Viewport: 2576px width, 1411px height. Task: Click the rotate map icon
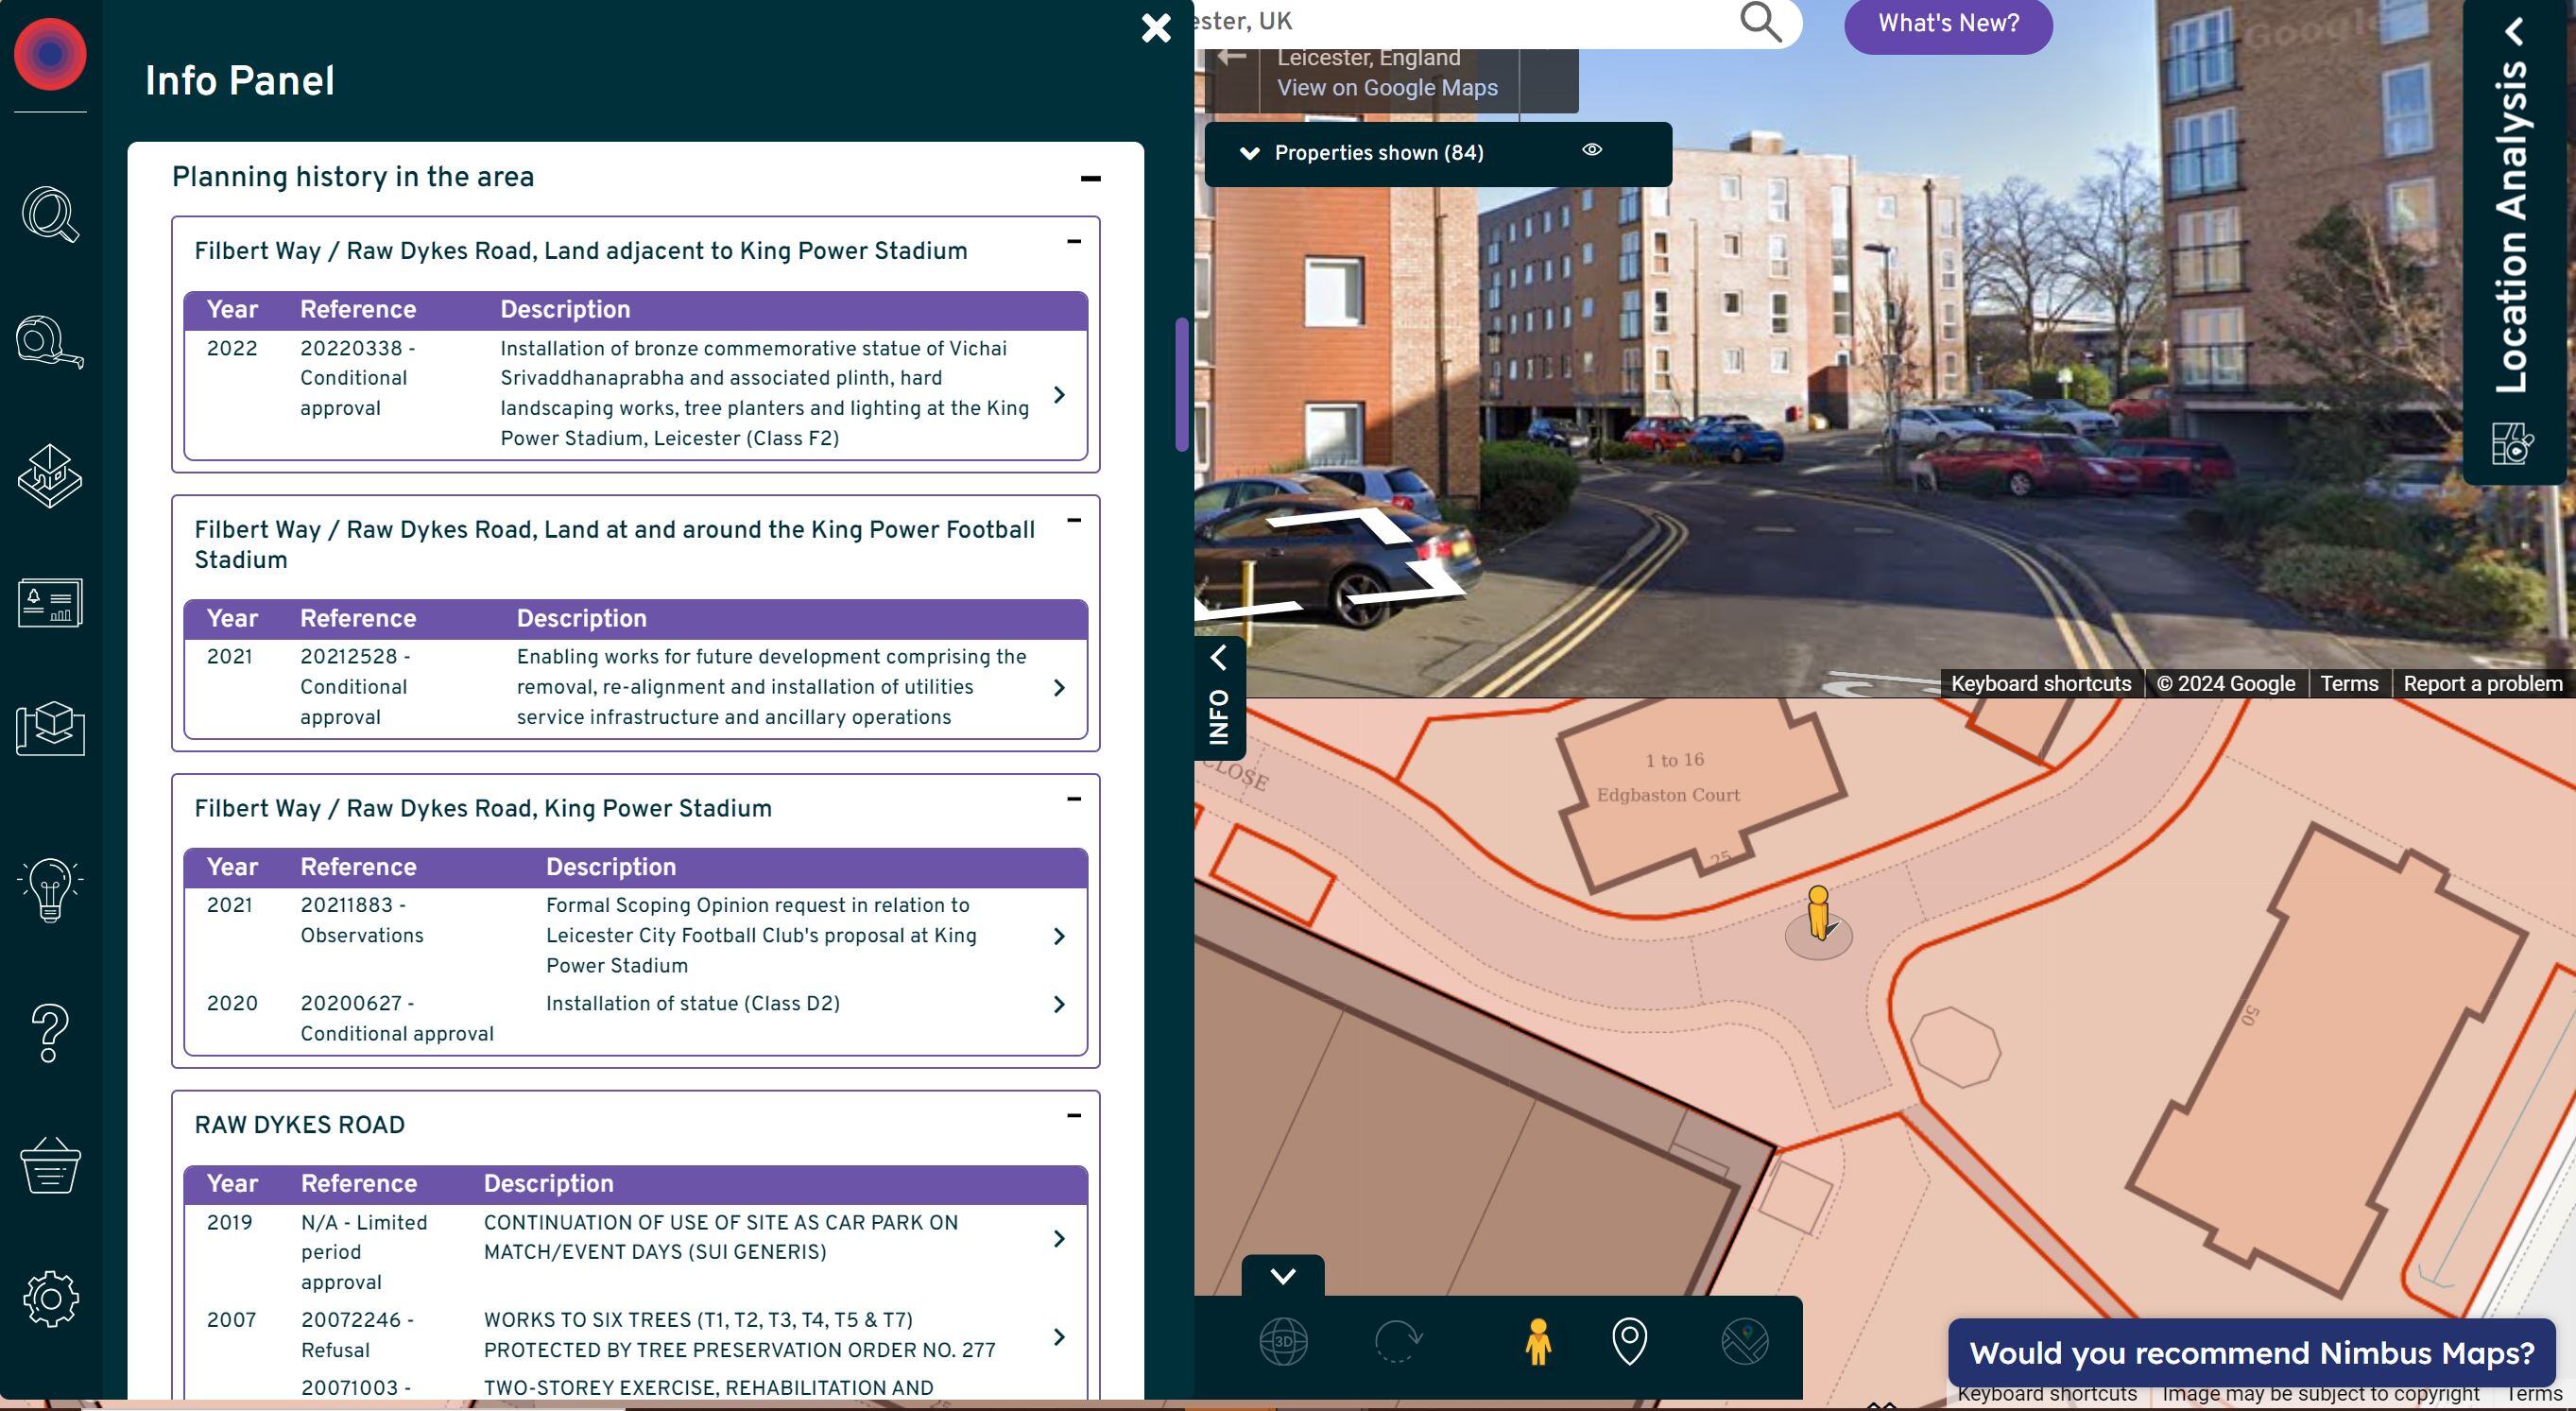pos(1398,1341)
